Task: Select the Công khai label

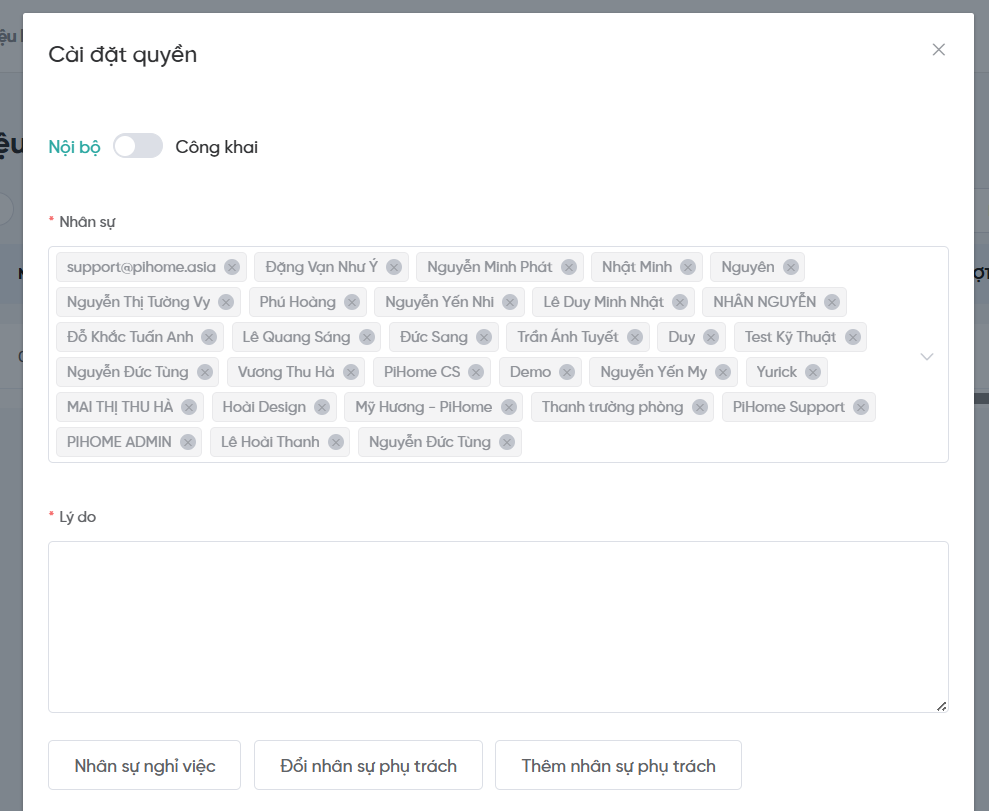Action: [x=216, y=147]
